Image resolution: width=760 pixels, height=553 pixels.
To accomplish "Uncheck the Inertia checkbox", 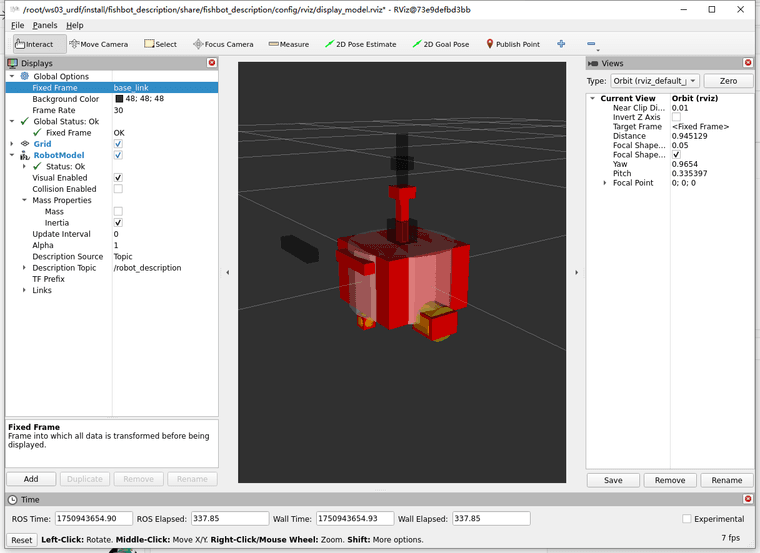I will [118, 222].
